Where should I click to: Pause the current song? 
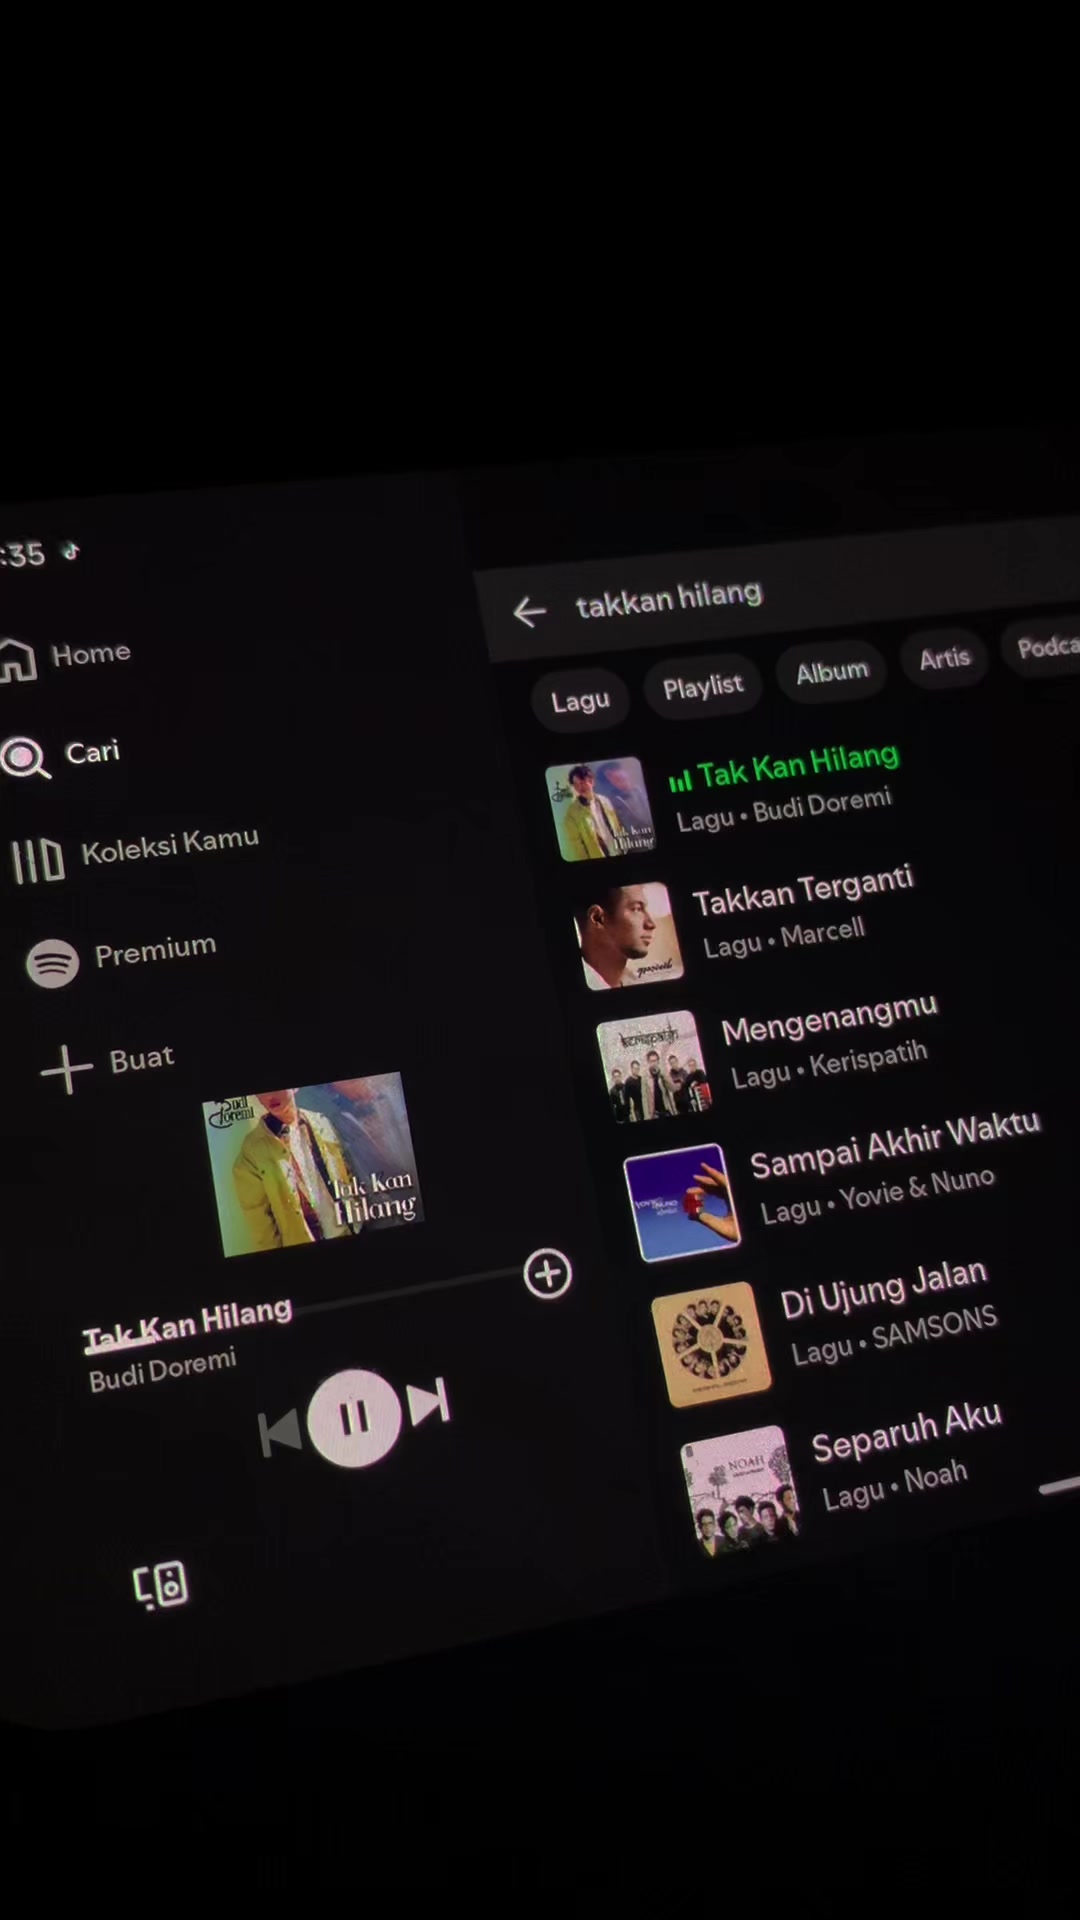(x=354, y=1417)
